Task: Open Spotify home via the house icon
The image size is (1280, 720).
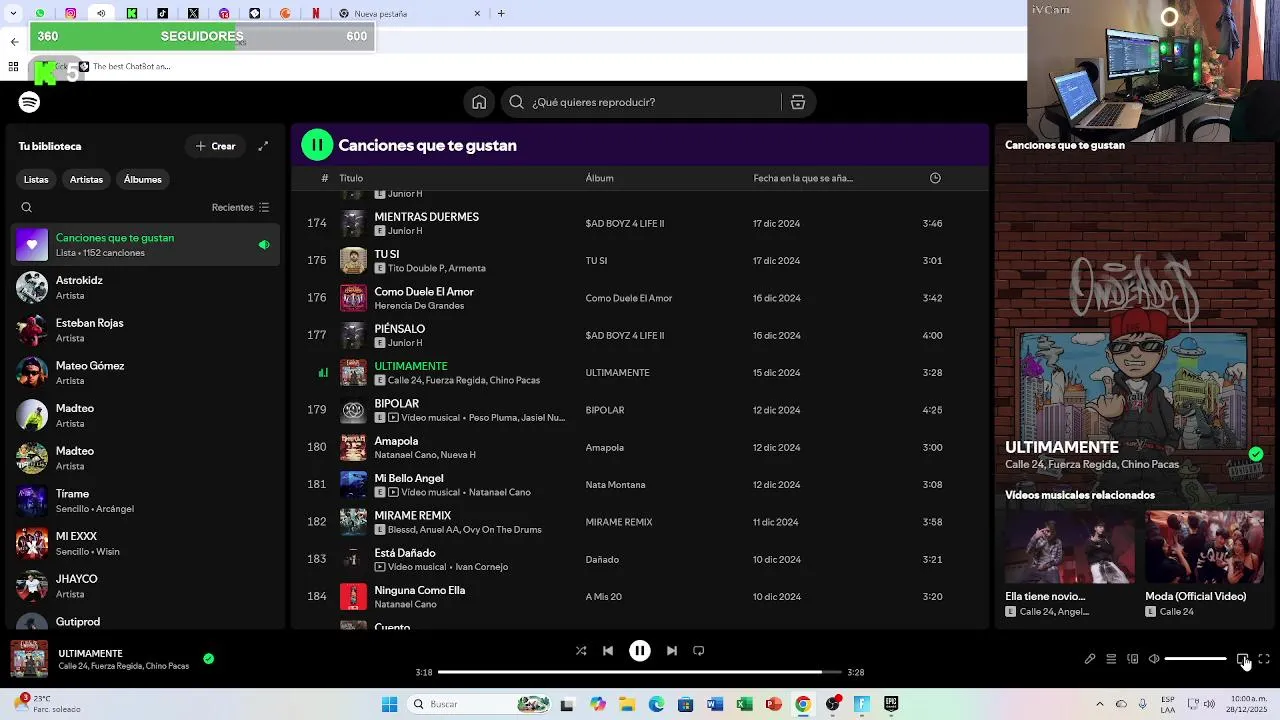Action: (x=479, y=102)
